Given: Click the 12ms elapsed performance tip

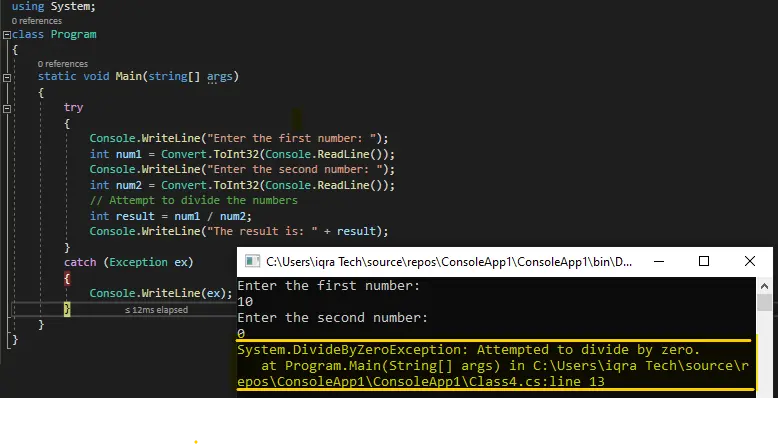Looking at the screenshot, I should [x=156, y=310].
